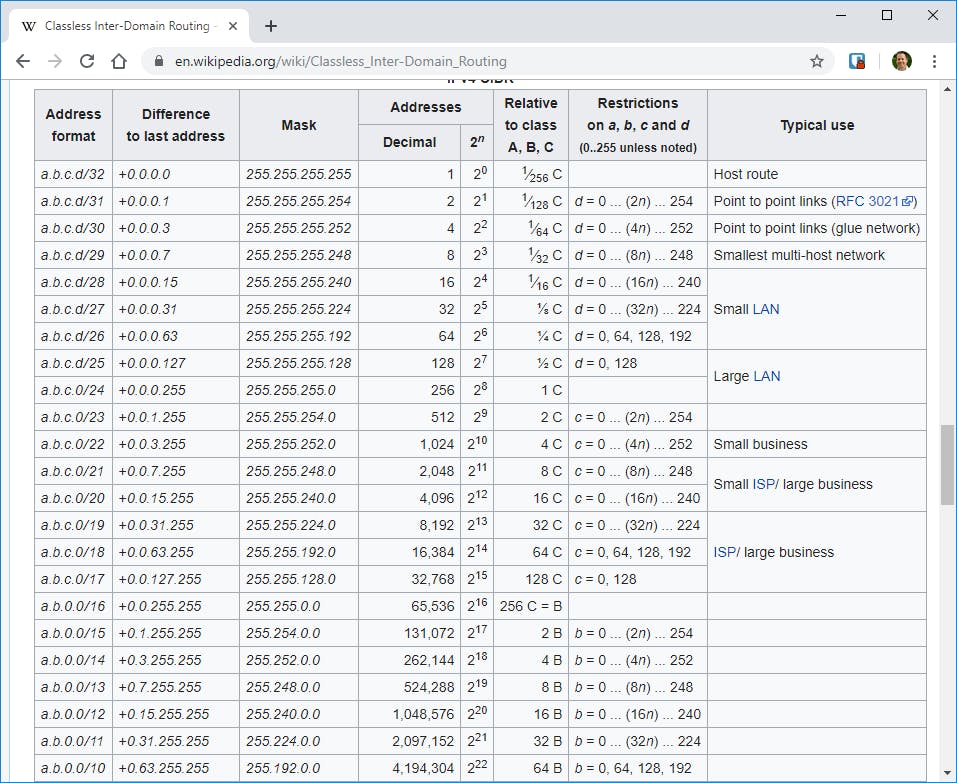Click the browser back arrow
Screen dimensions: 957x783
pos(23,61)
